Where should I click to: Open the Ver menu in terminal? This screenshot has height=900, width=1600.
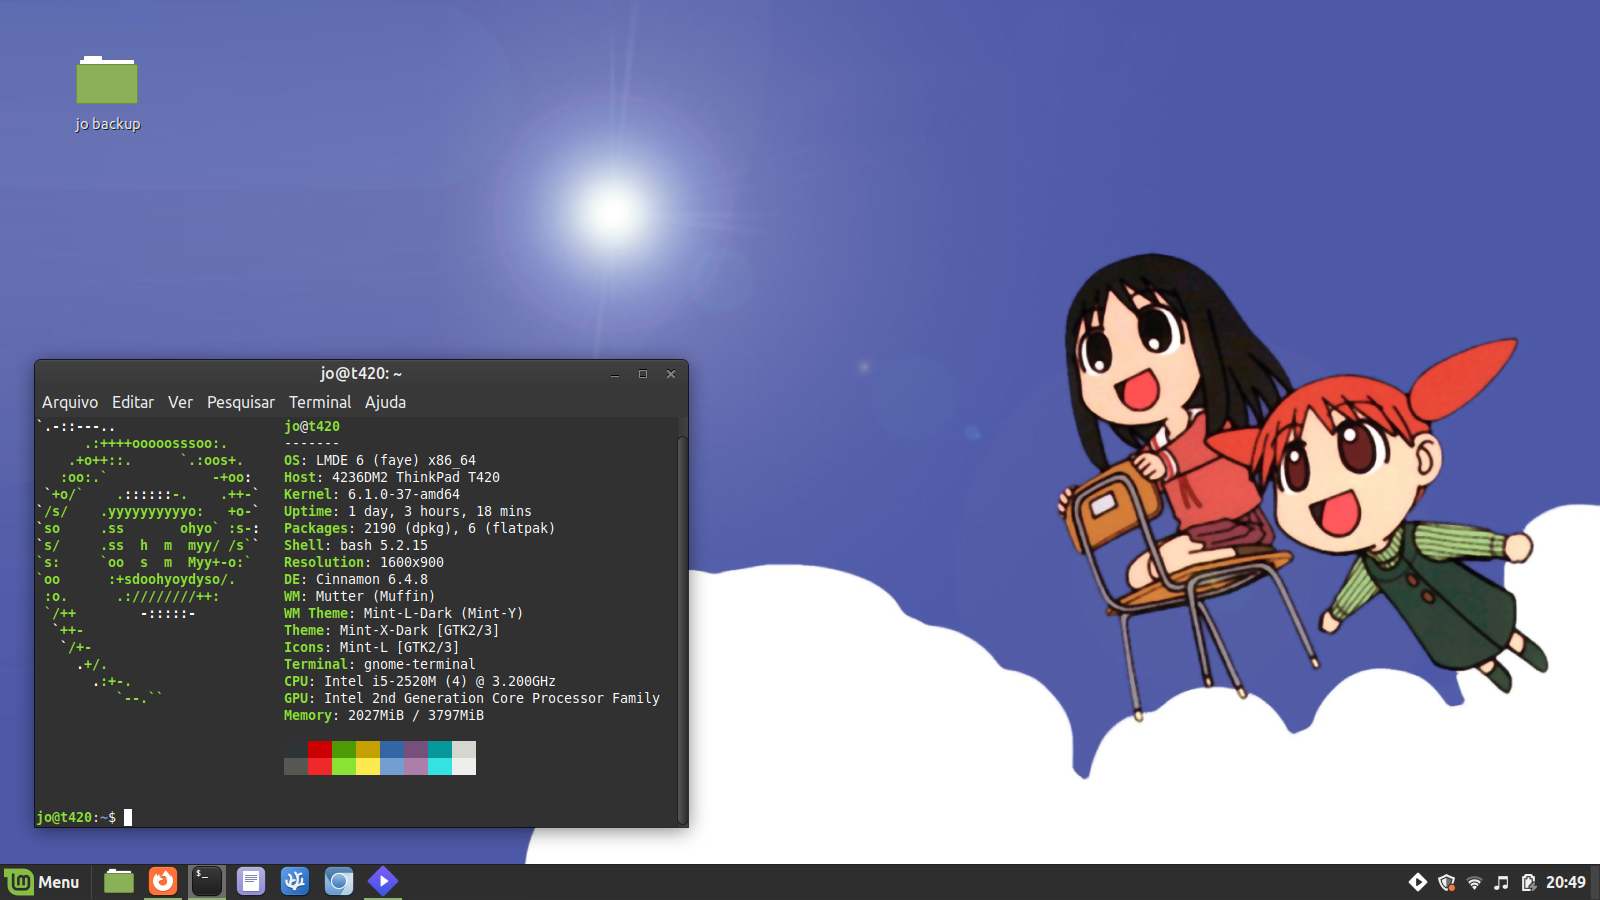tap(181, 402)
